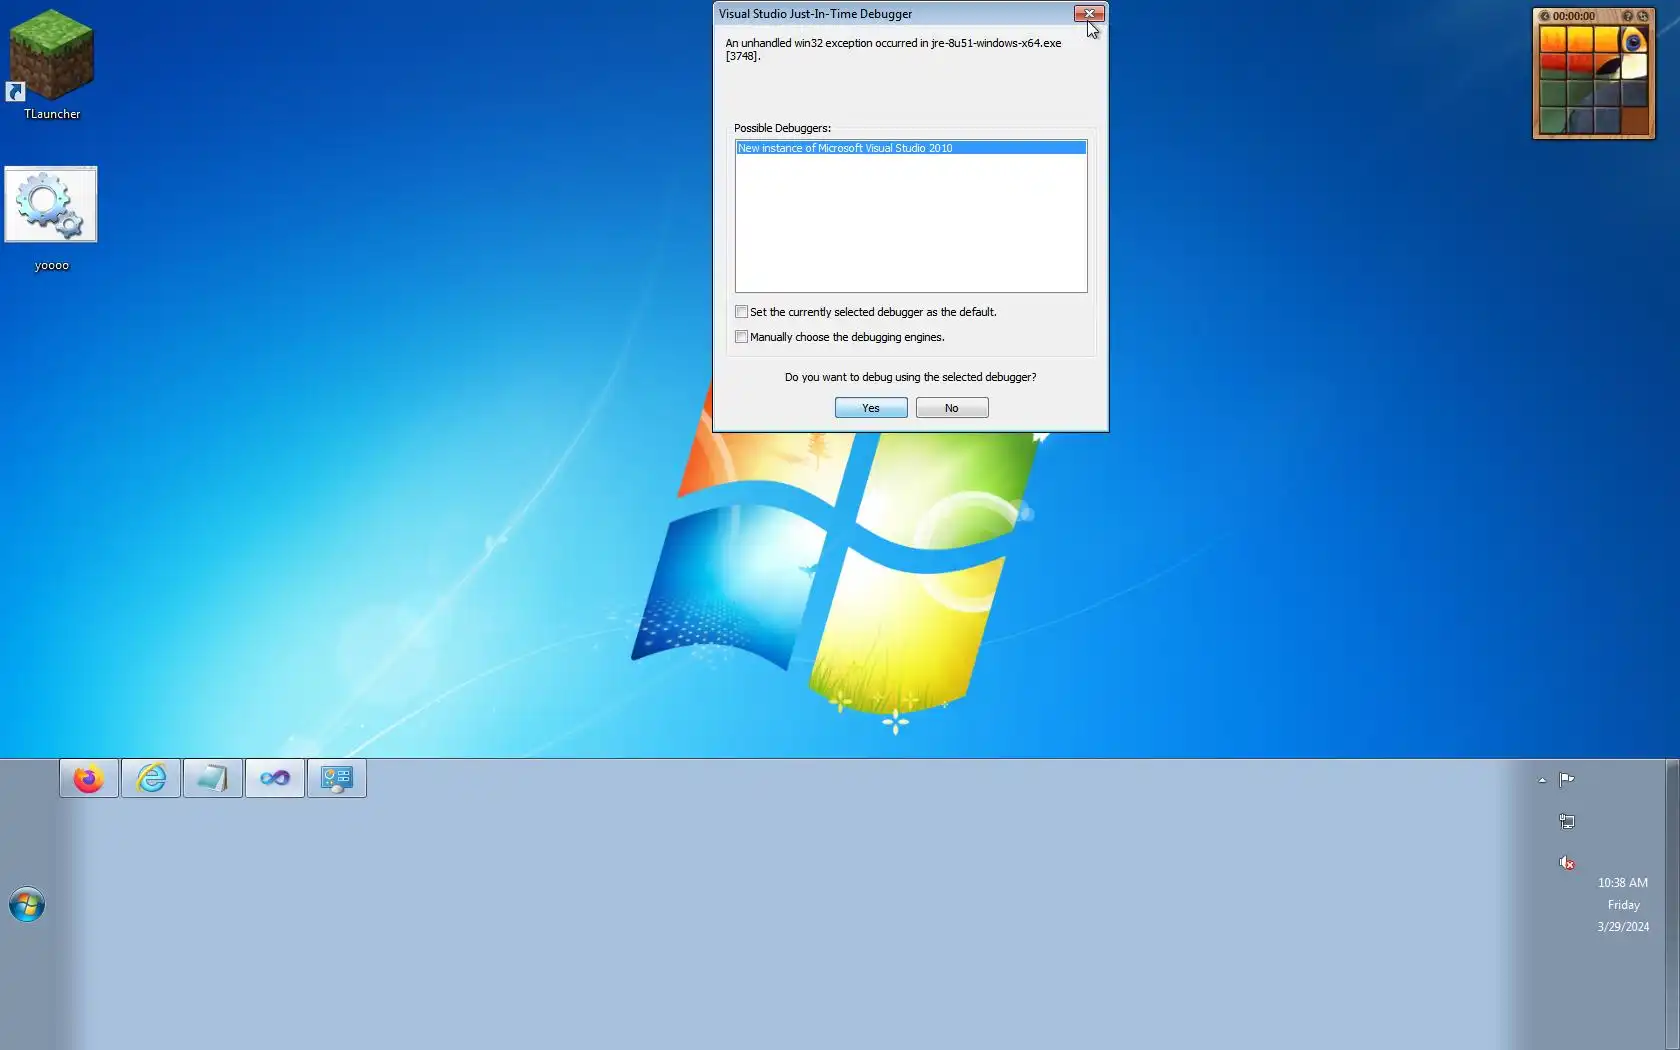
Task: Click the black curved beak puzzle tile
Action: 1607,66
